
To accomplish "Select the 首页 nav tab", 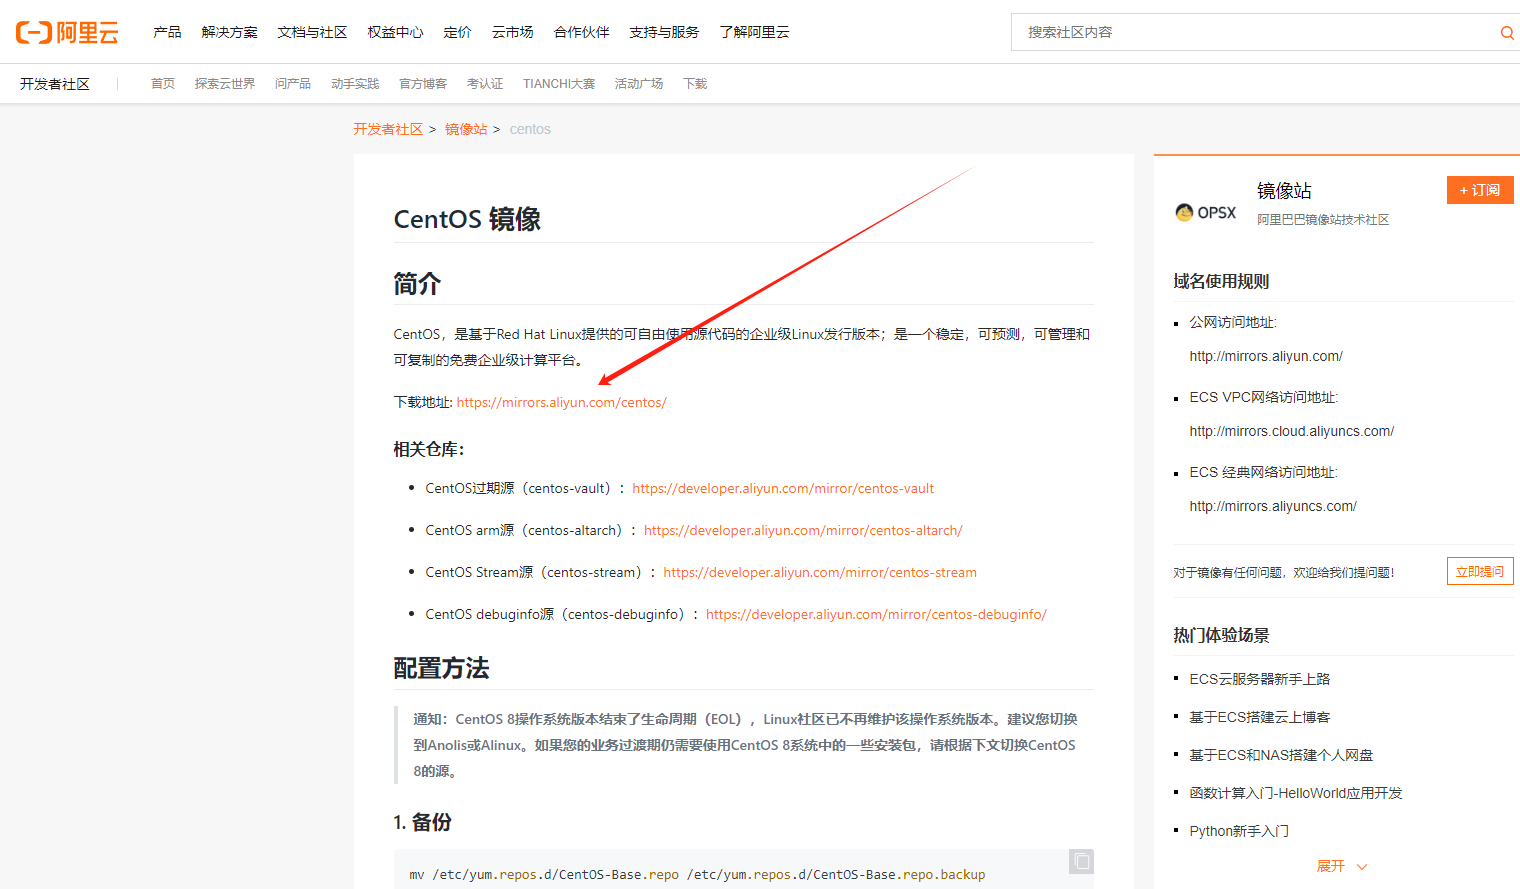I will tap(163, 84).
